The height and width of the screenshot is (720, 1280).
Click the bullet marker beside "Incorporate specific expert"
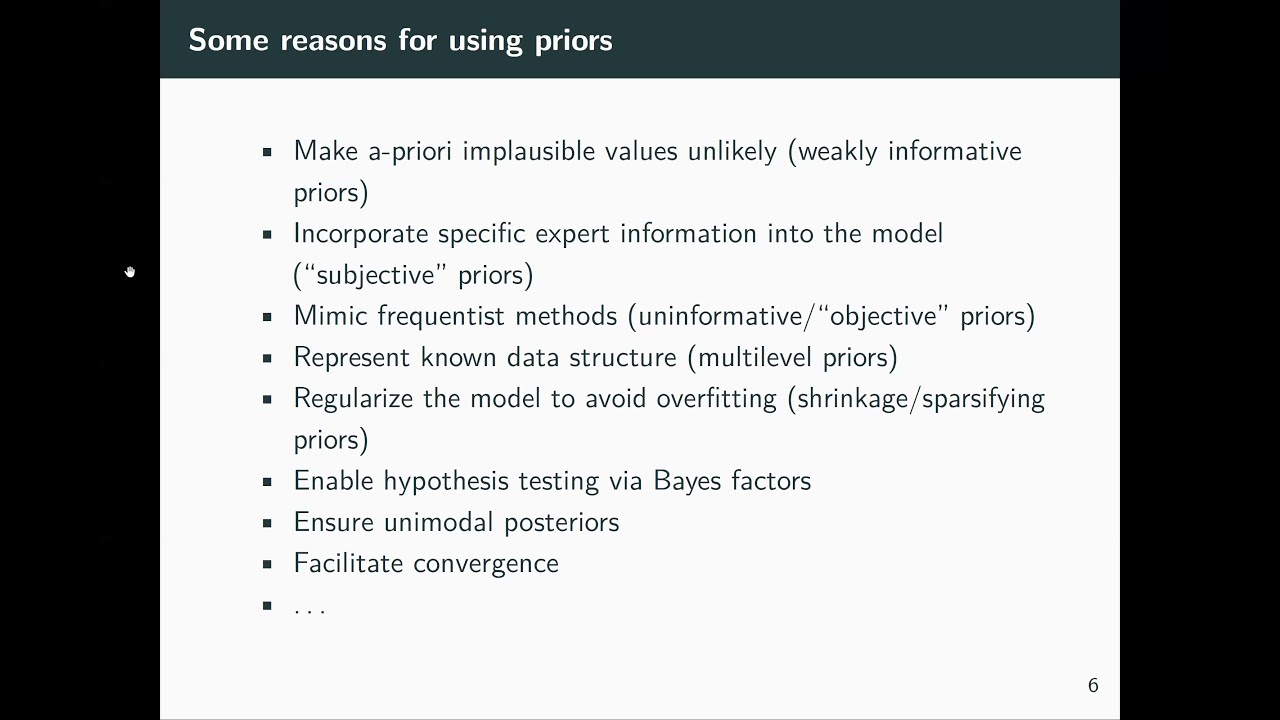click(267, 234)
